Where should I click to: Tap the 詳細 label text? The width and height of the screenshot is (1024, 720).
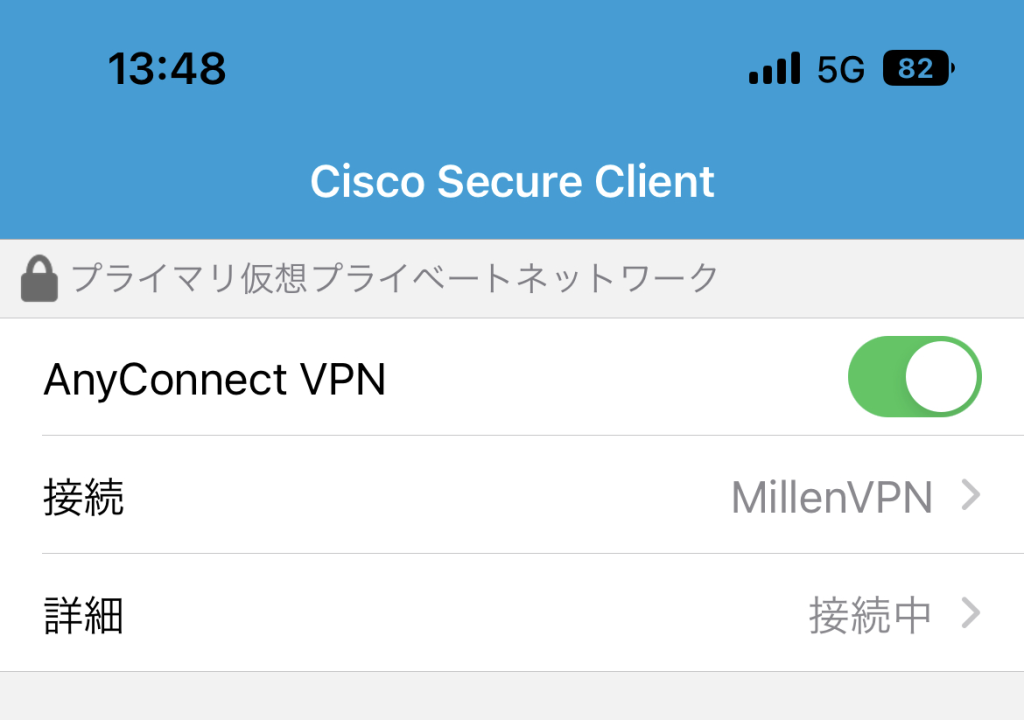(x=84, y=615)
